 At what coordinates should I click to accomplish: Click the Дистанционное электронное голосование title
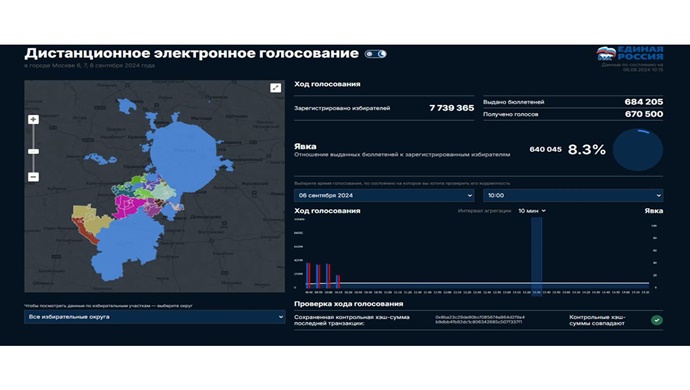(191, 53)
